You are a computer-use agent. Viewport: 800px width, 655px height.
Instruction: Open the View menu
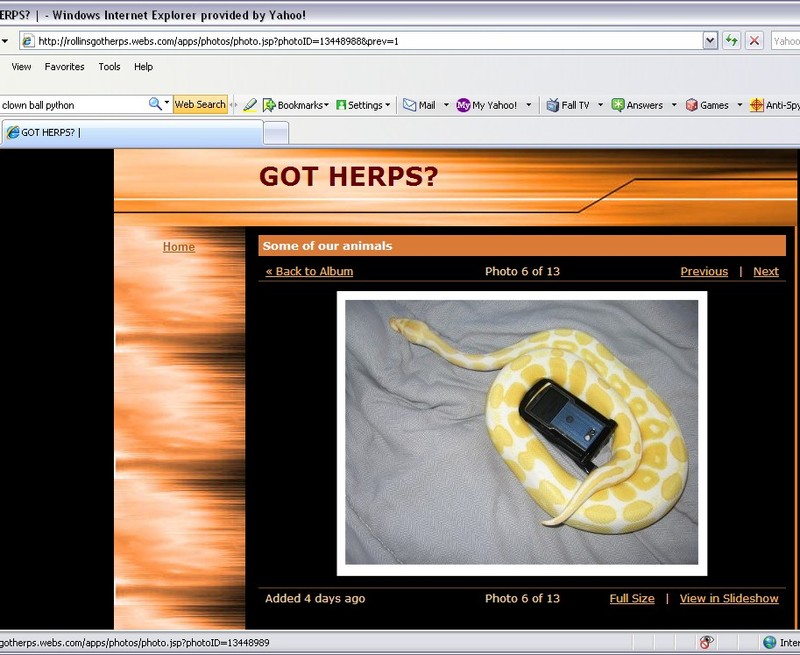(x=21, y=67)
